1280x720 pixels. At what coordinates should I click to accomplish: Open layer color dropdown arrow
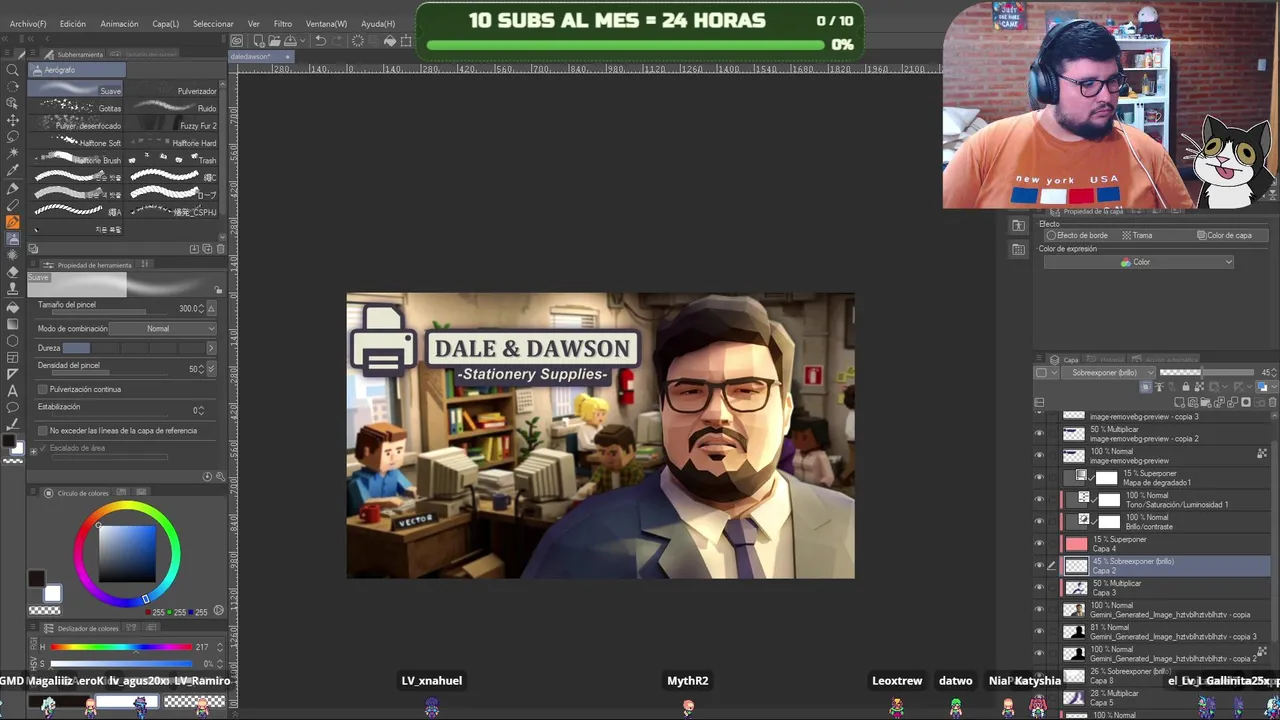tap(1274, 387)
